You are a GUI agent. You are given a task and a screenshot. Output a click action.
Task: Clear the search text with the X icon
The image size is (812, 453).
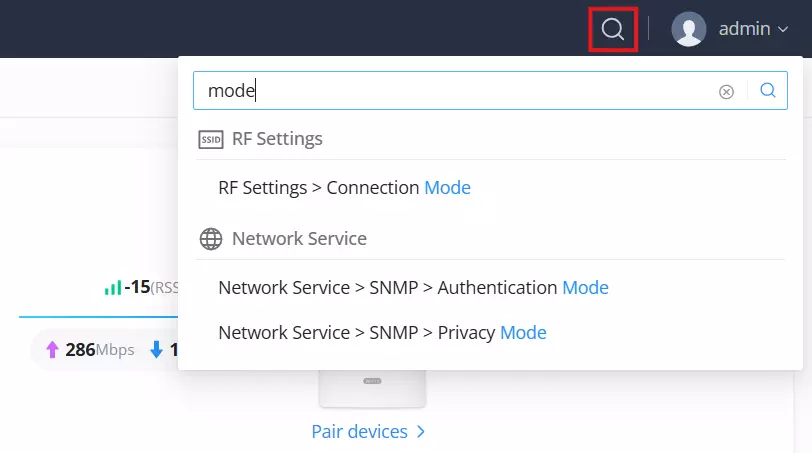(x=726, y=92)
